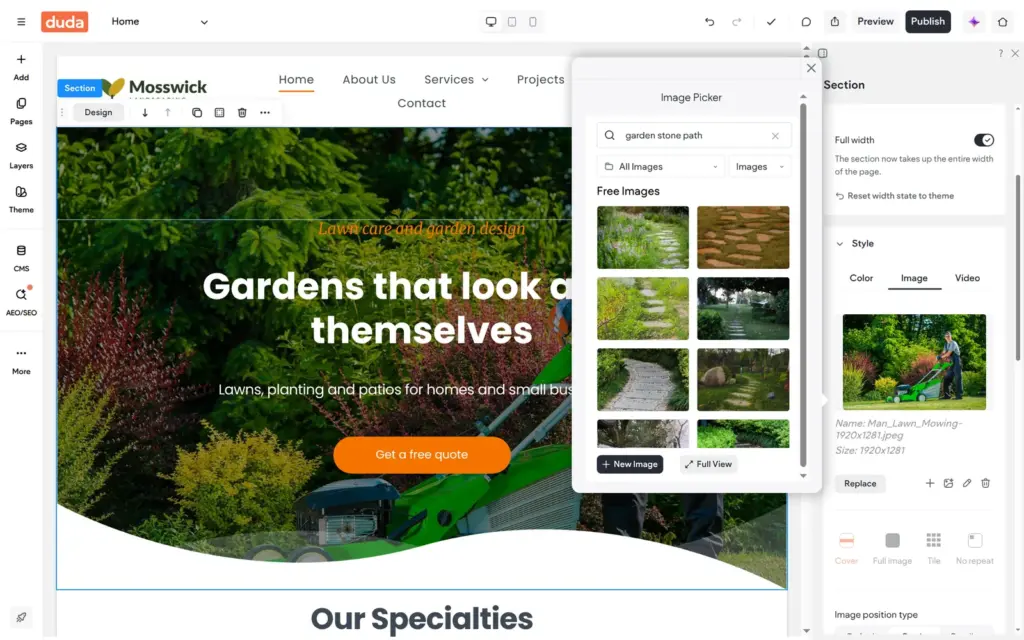This screenshot has height=640, width=1024.
Task: Click Get a free quote button
Action: pos(421,455)
